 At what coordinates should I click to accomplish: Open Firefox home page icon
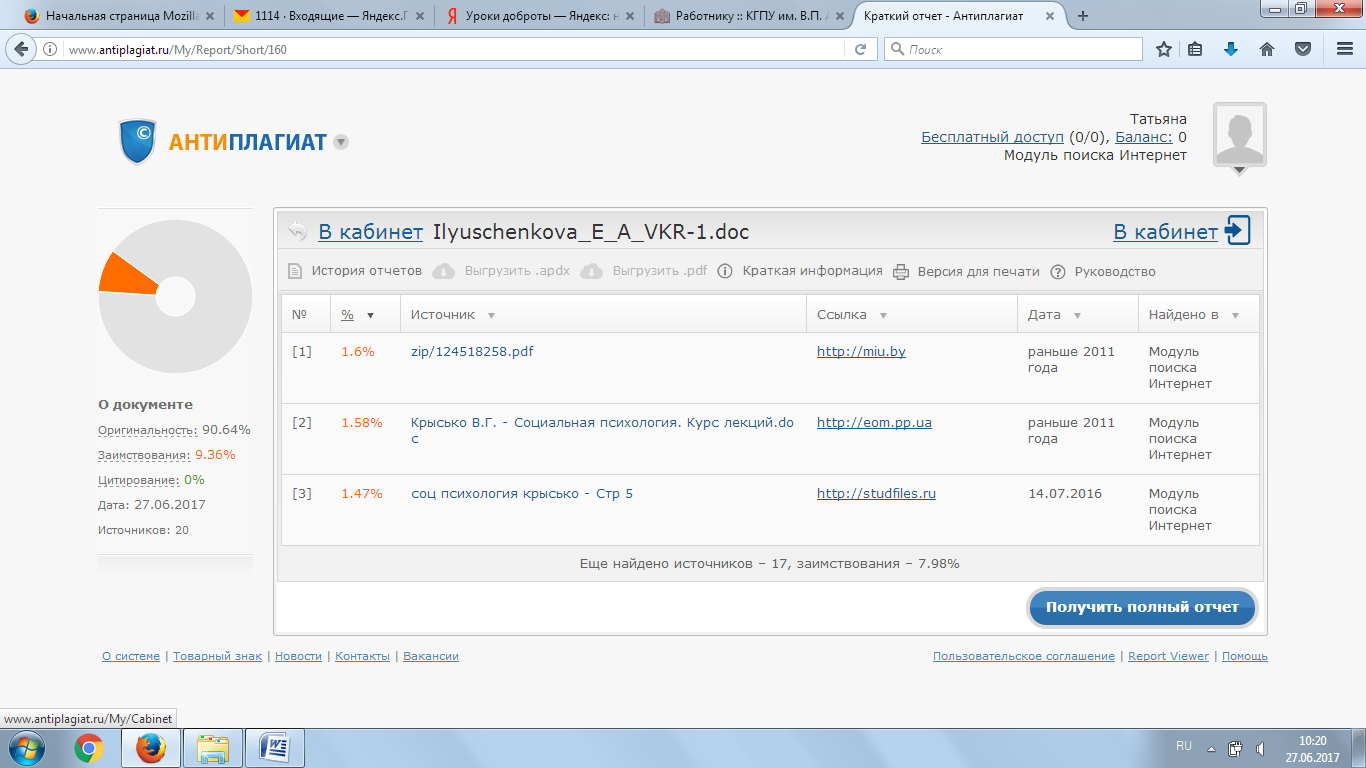click(x=1266, y=49)
